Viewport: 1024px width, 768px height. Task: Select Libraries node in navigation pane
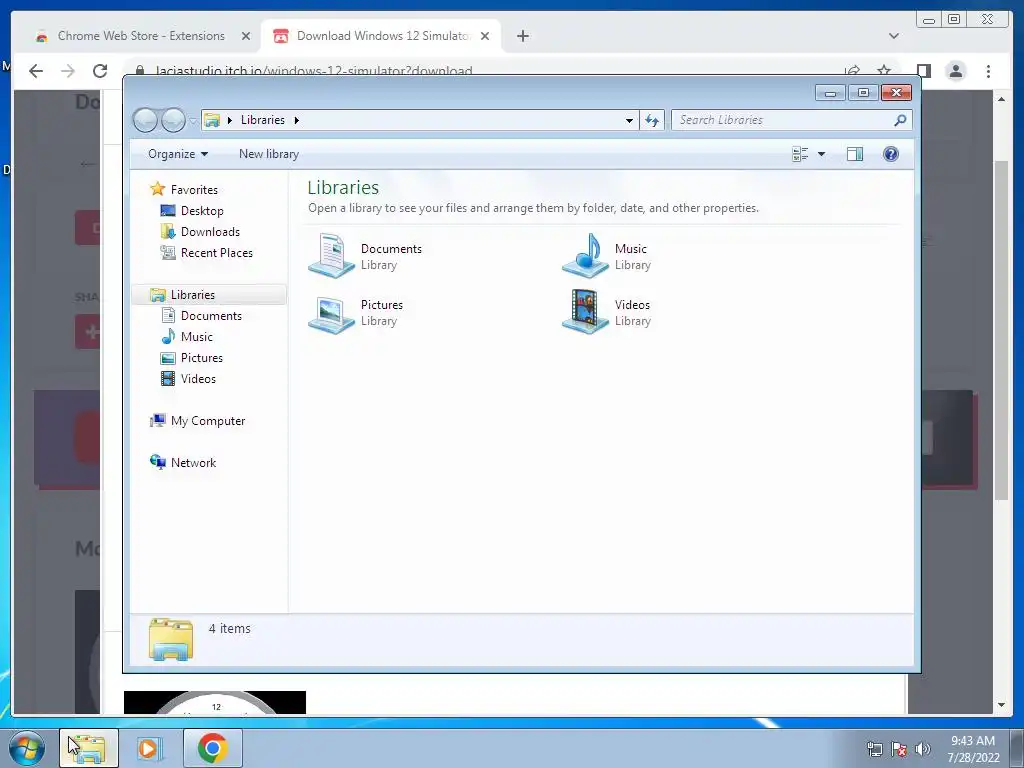(193, 295)
